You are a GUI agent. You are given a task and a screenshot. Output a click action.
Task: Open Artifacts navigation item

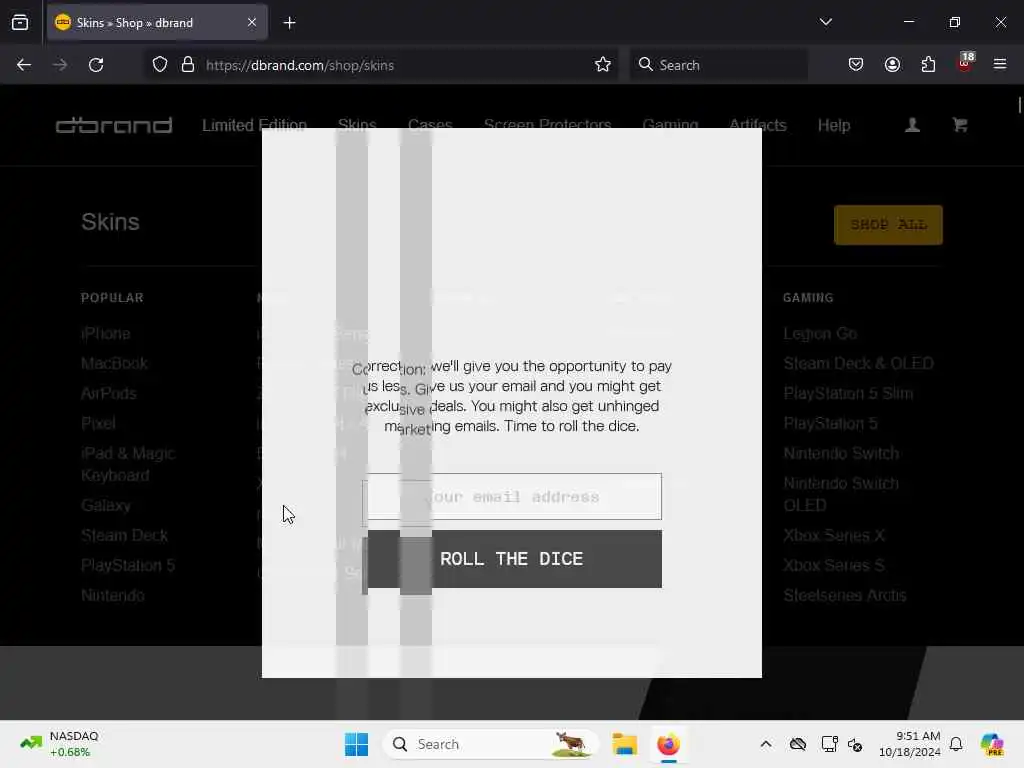[x=758, y=125]
